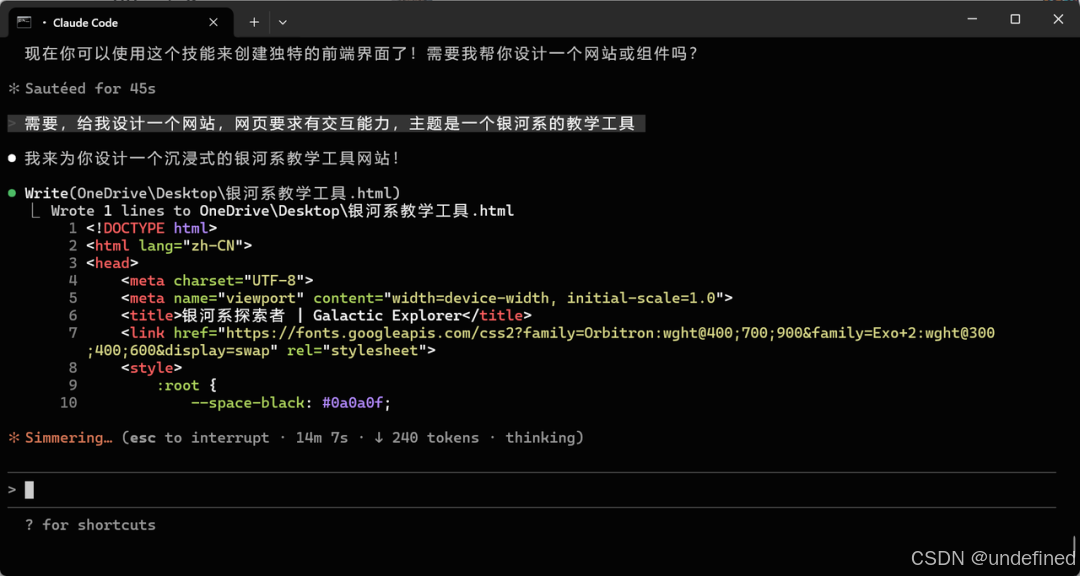1080x576 pixels.
Task: Click the Write(OneDrive\Desktop\...) tool line
Action: 213,193
